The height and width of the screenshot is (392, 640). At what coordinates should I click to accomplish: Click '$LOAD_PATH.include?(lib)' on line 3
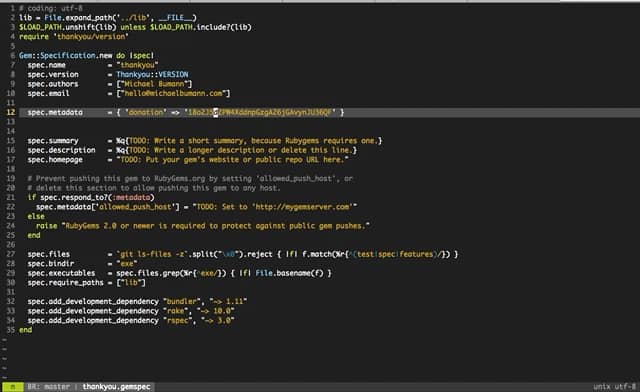pyautogui.click(x=200, y=27)
